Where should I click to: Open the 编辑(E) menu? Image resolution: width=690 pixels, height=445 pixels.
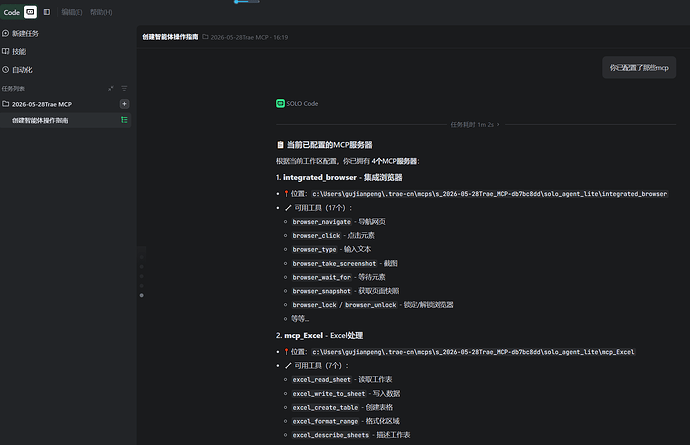point(72,12)
